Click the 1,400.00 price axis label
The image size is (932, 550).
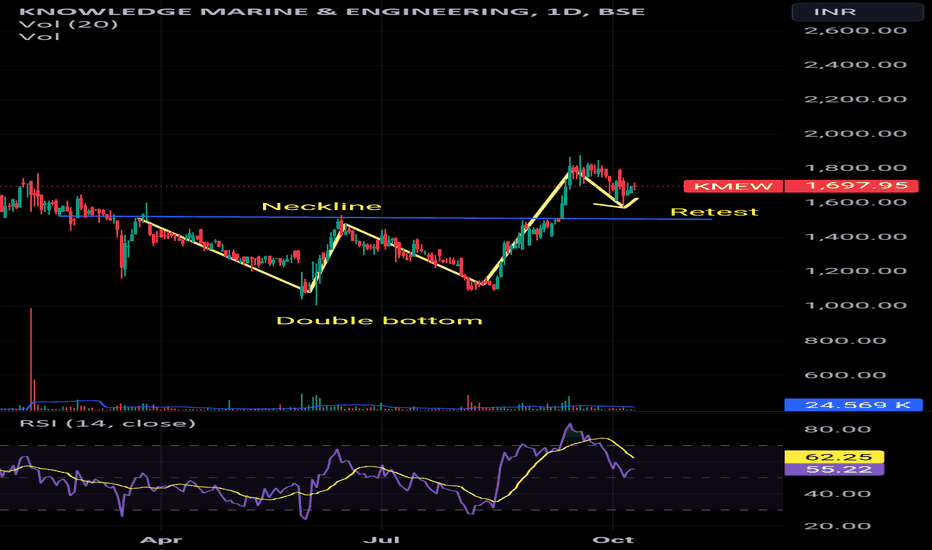tap(855, 237)
